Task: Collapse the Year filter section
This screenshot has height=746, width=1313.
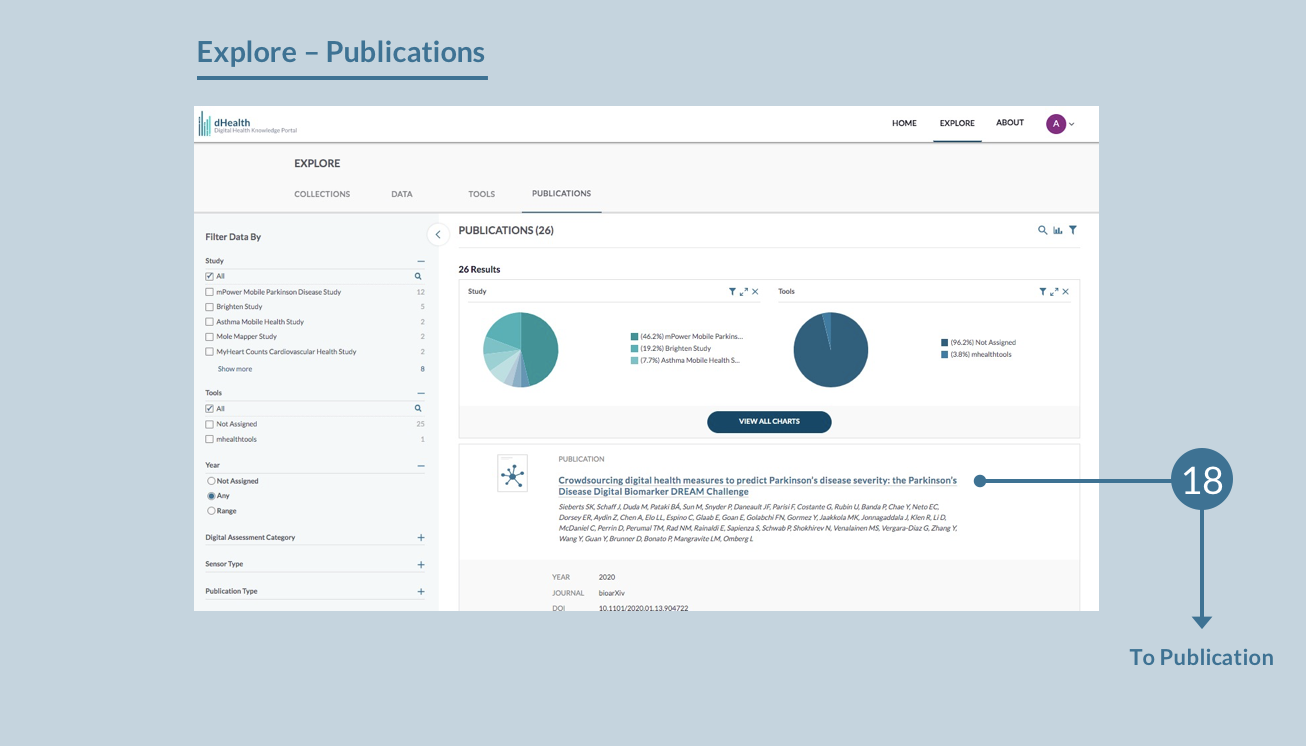Action: click(x=421, y=466)
